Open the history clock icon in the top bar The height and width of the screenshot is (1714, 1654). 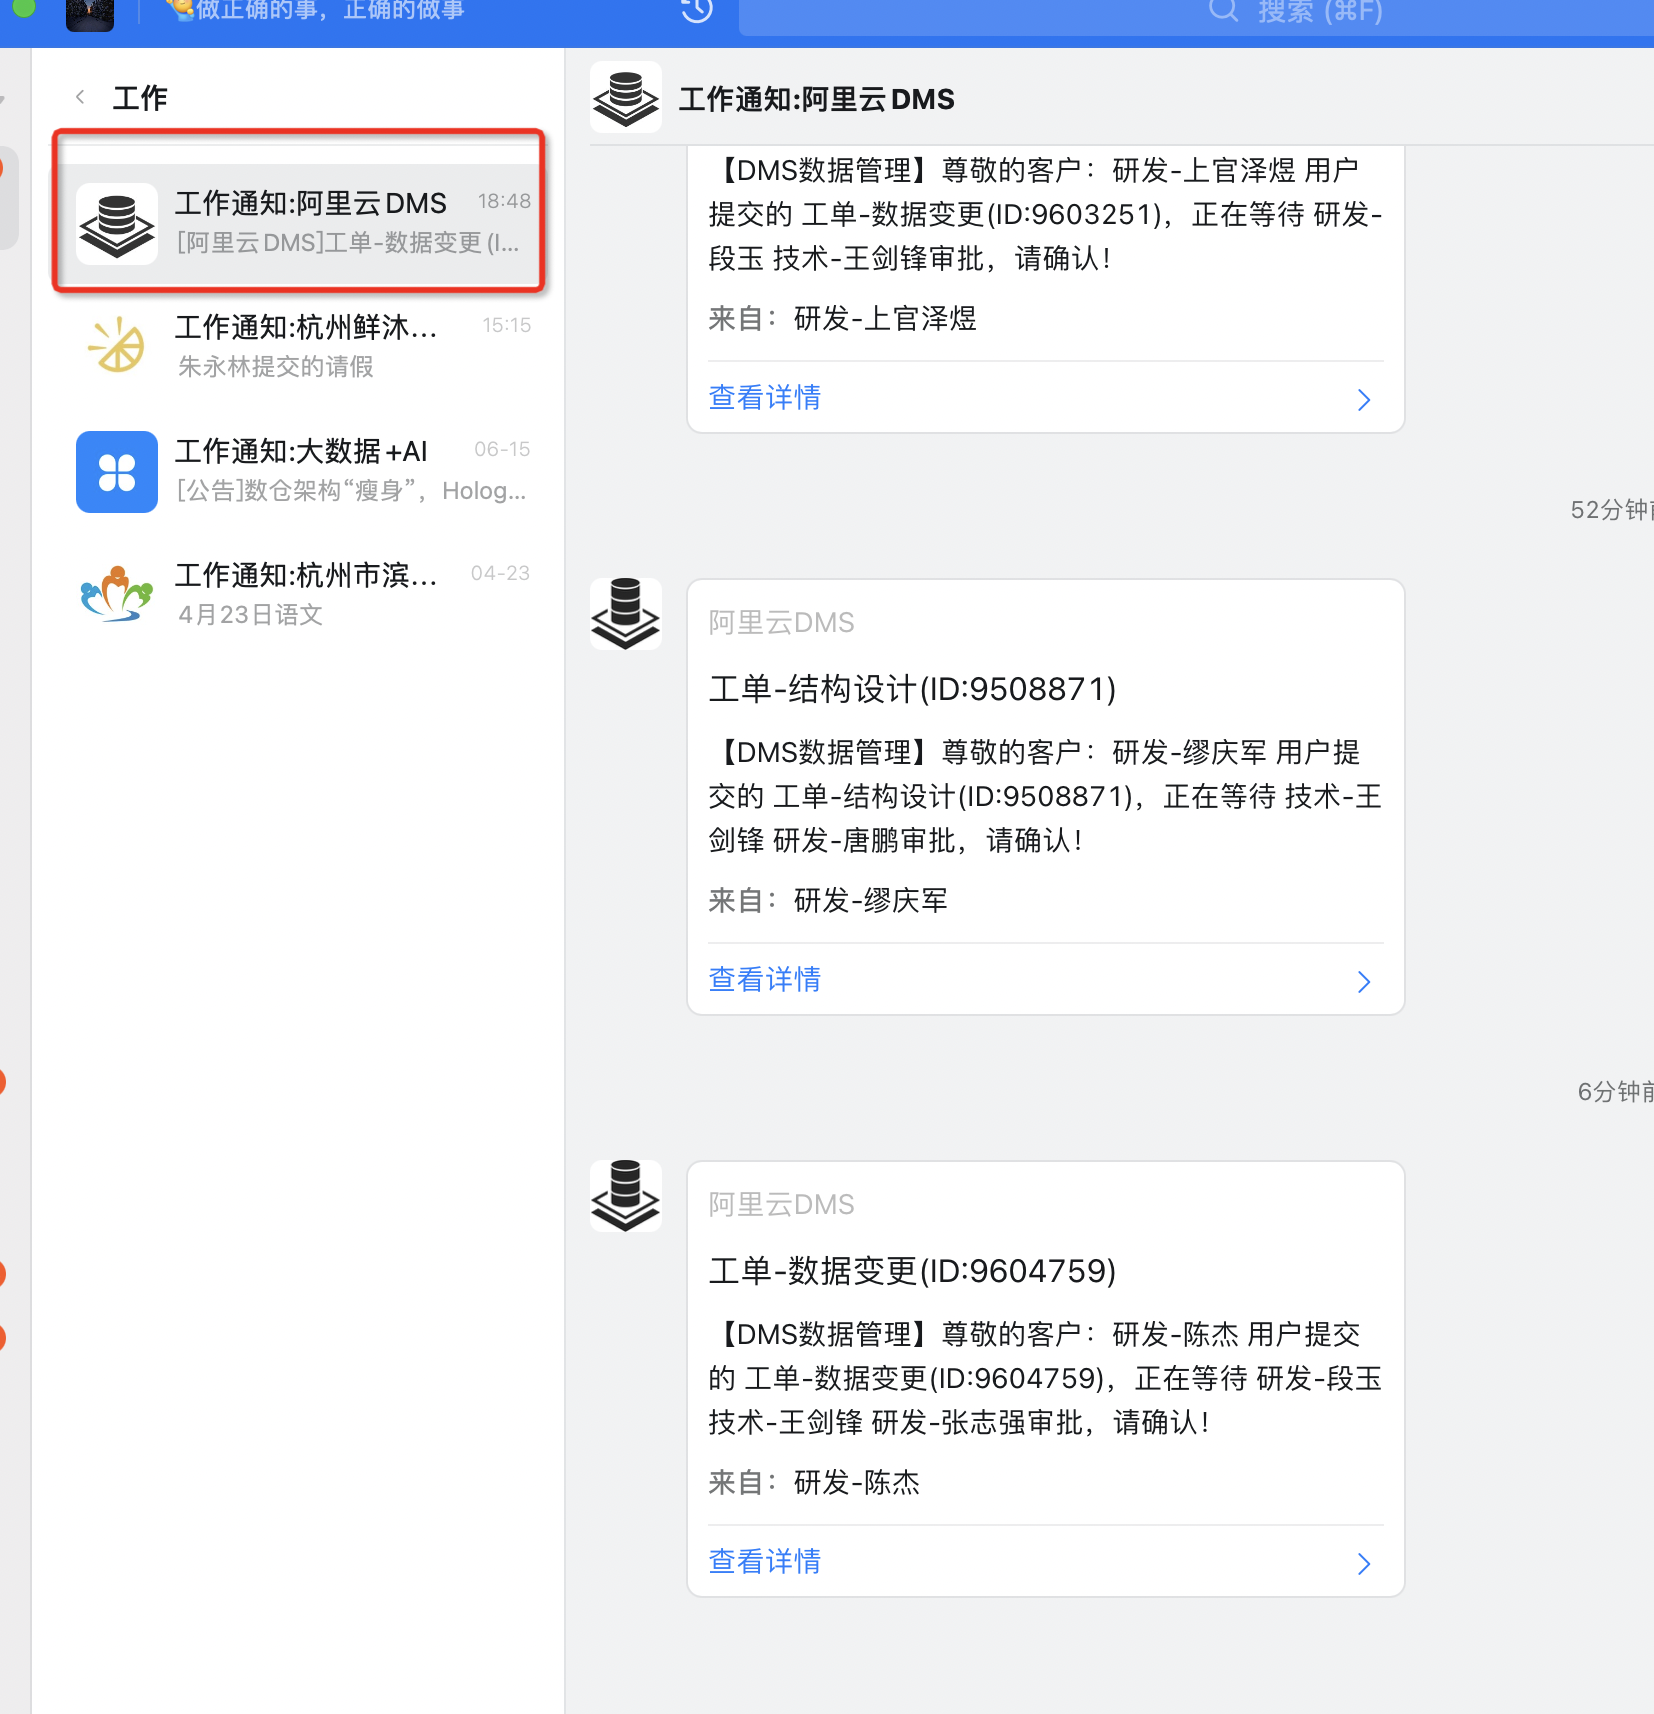point(697,11)
